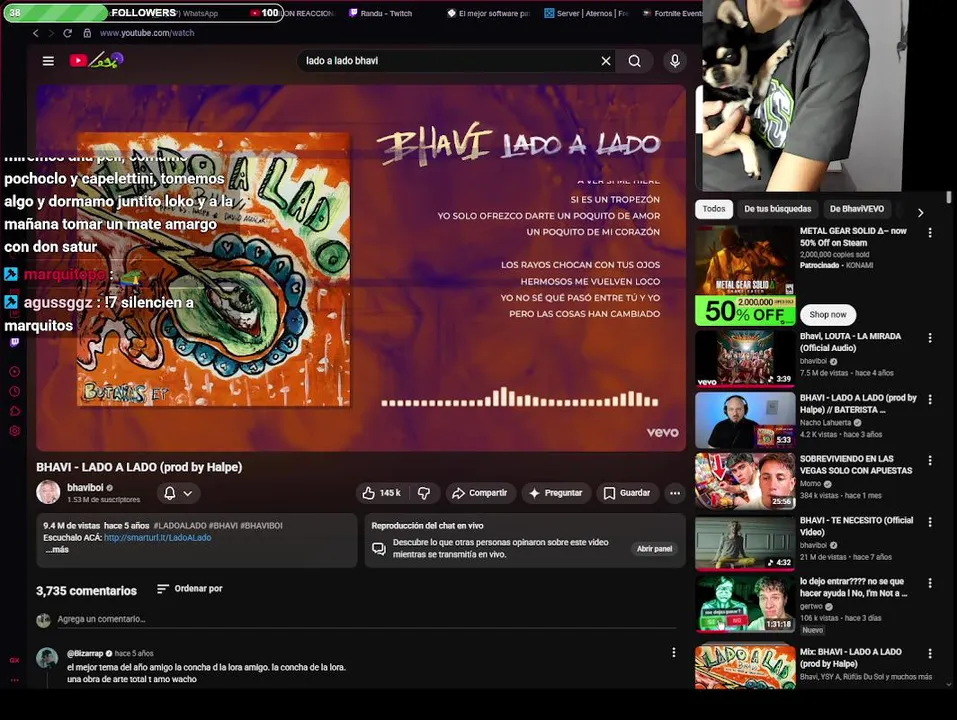957x720 pixels.
Task: Click the 'Agrega un comentario' field
Action: (366, 619)
